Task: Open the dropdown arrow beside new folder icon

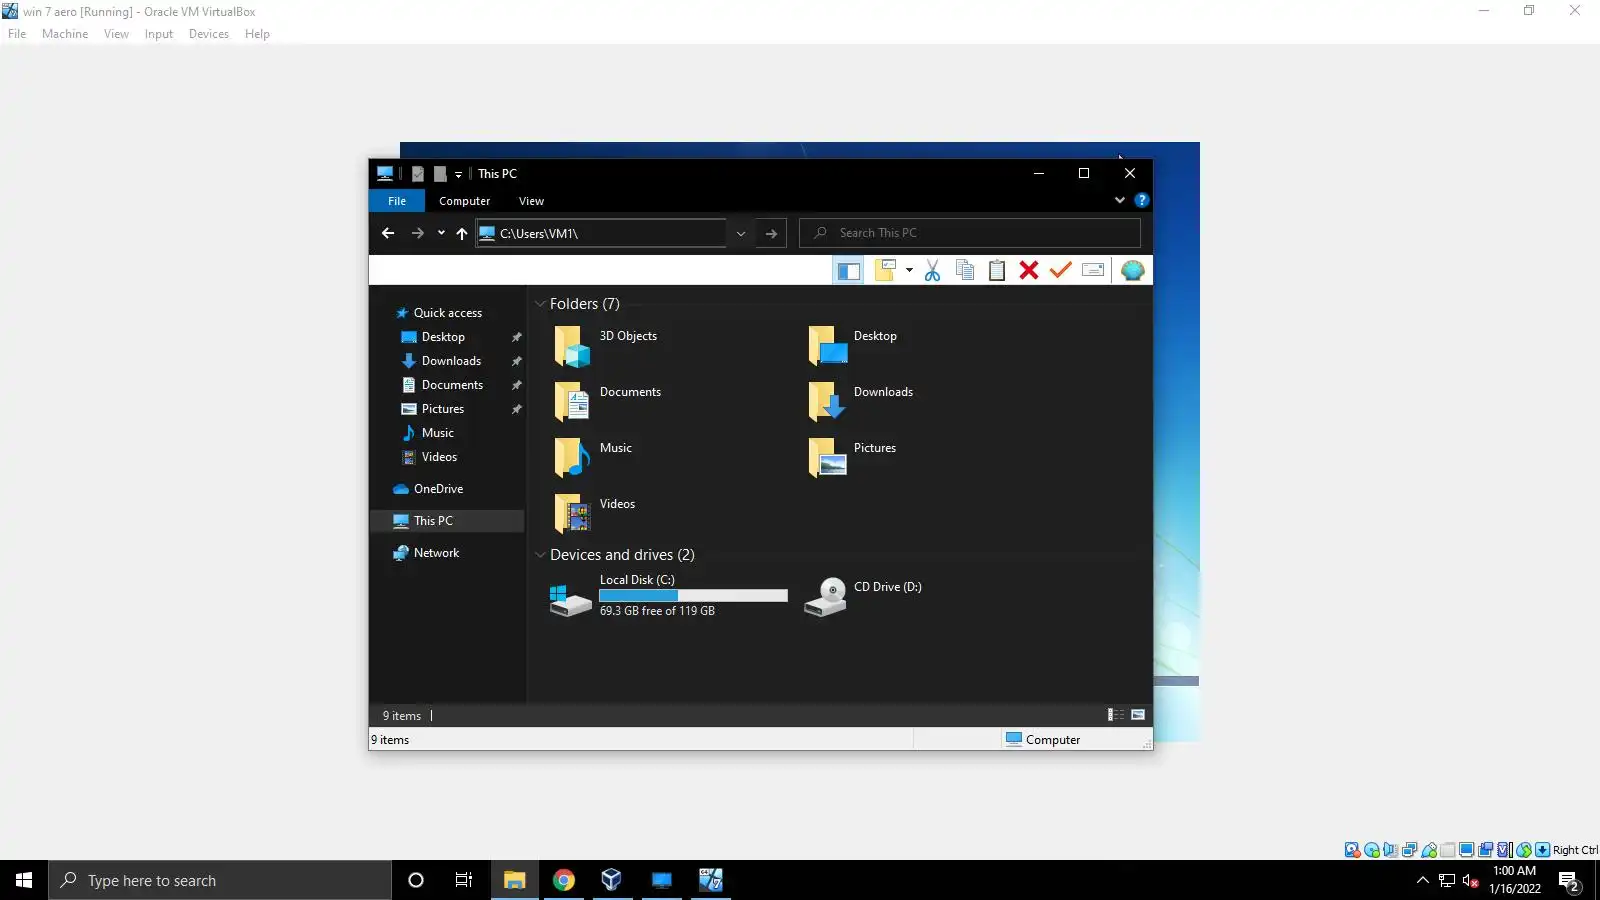Action: pyautogui.click(x=909, y=270)
